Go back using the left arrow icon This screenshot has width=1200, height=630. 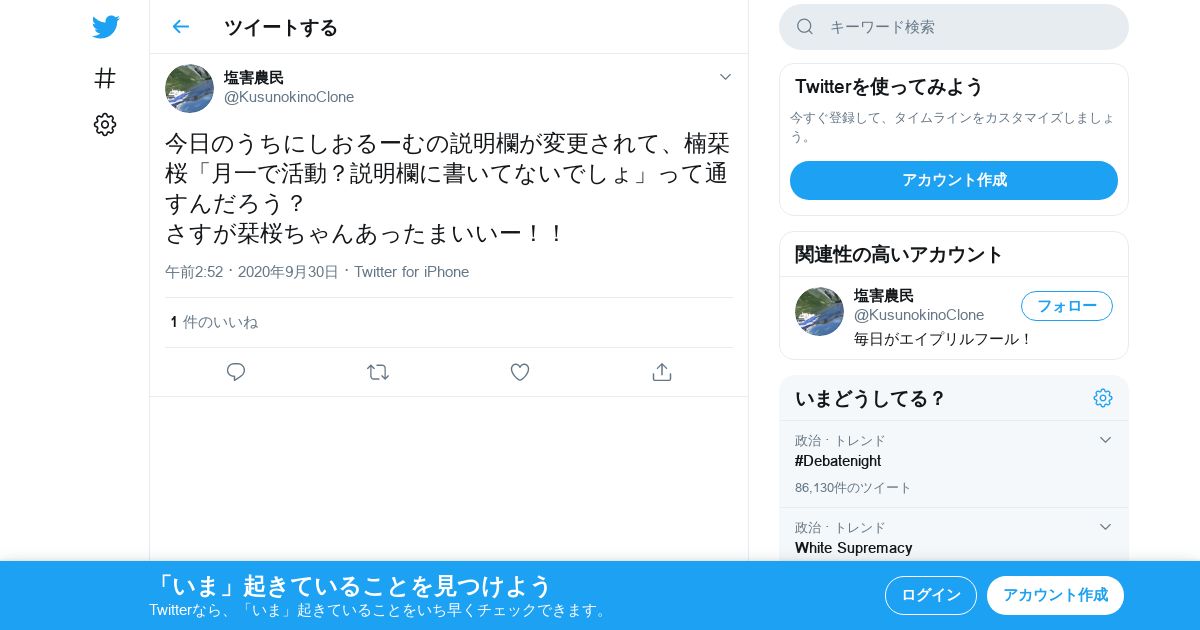180,27
